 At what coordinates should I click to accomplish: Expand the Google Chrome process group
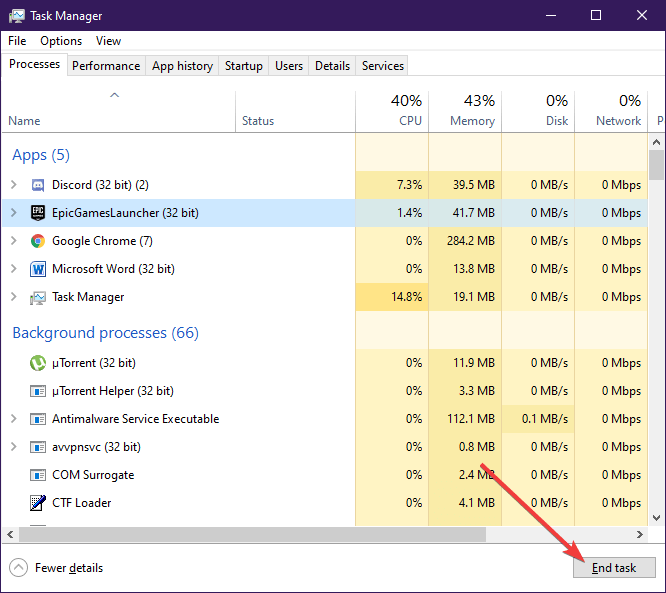point(13,241)
